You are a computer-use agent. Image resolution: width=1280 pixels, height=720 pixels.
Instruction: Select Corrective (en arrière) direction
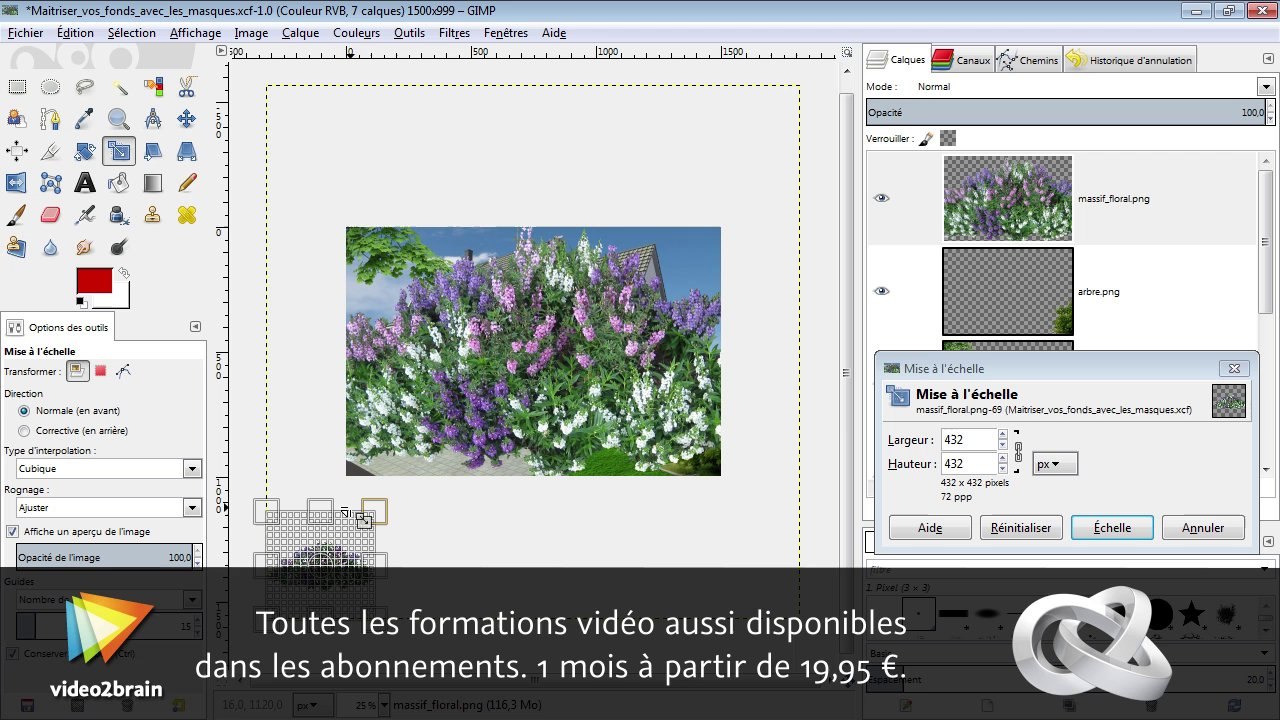(x=24, y=430)
